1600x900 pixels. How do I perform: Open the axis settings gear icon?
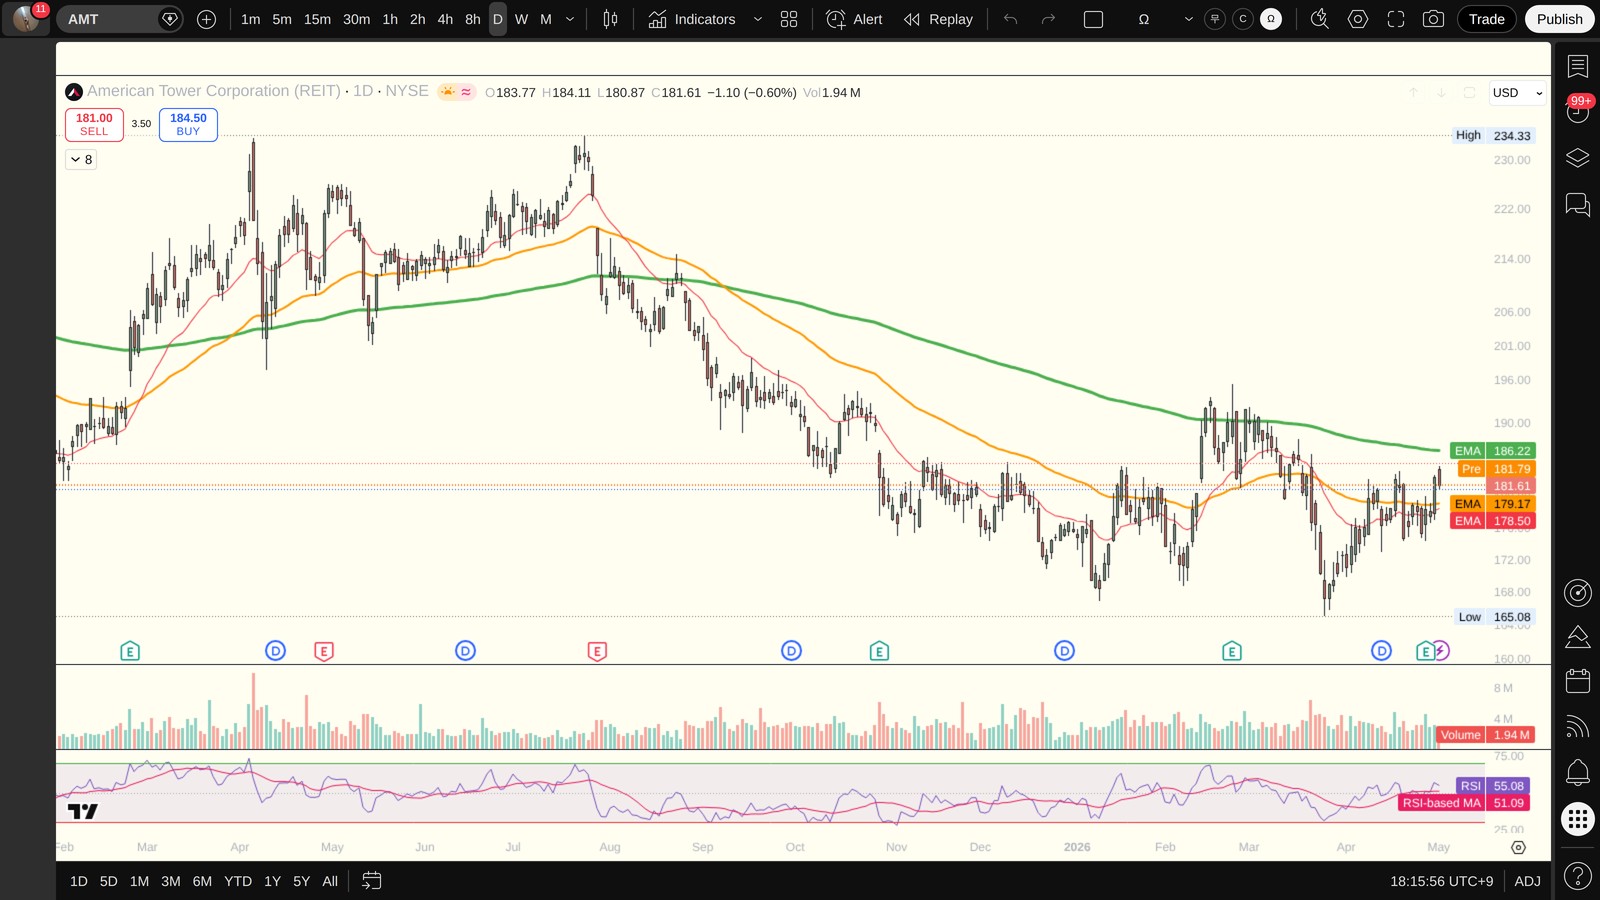[x=1518, y=847]
